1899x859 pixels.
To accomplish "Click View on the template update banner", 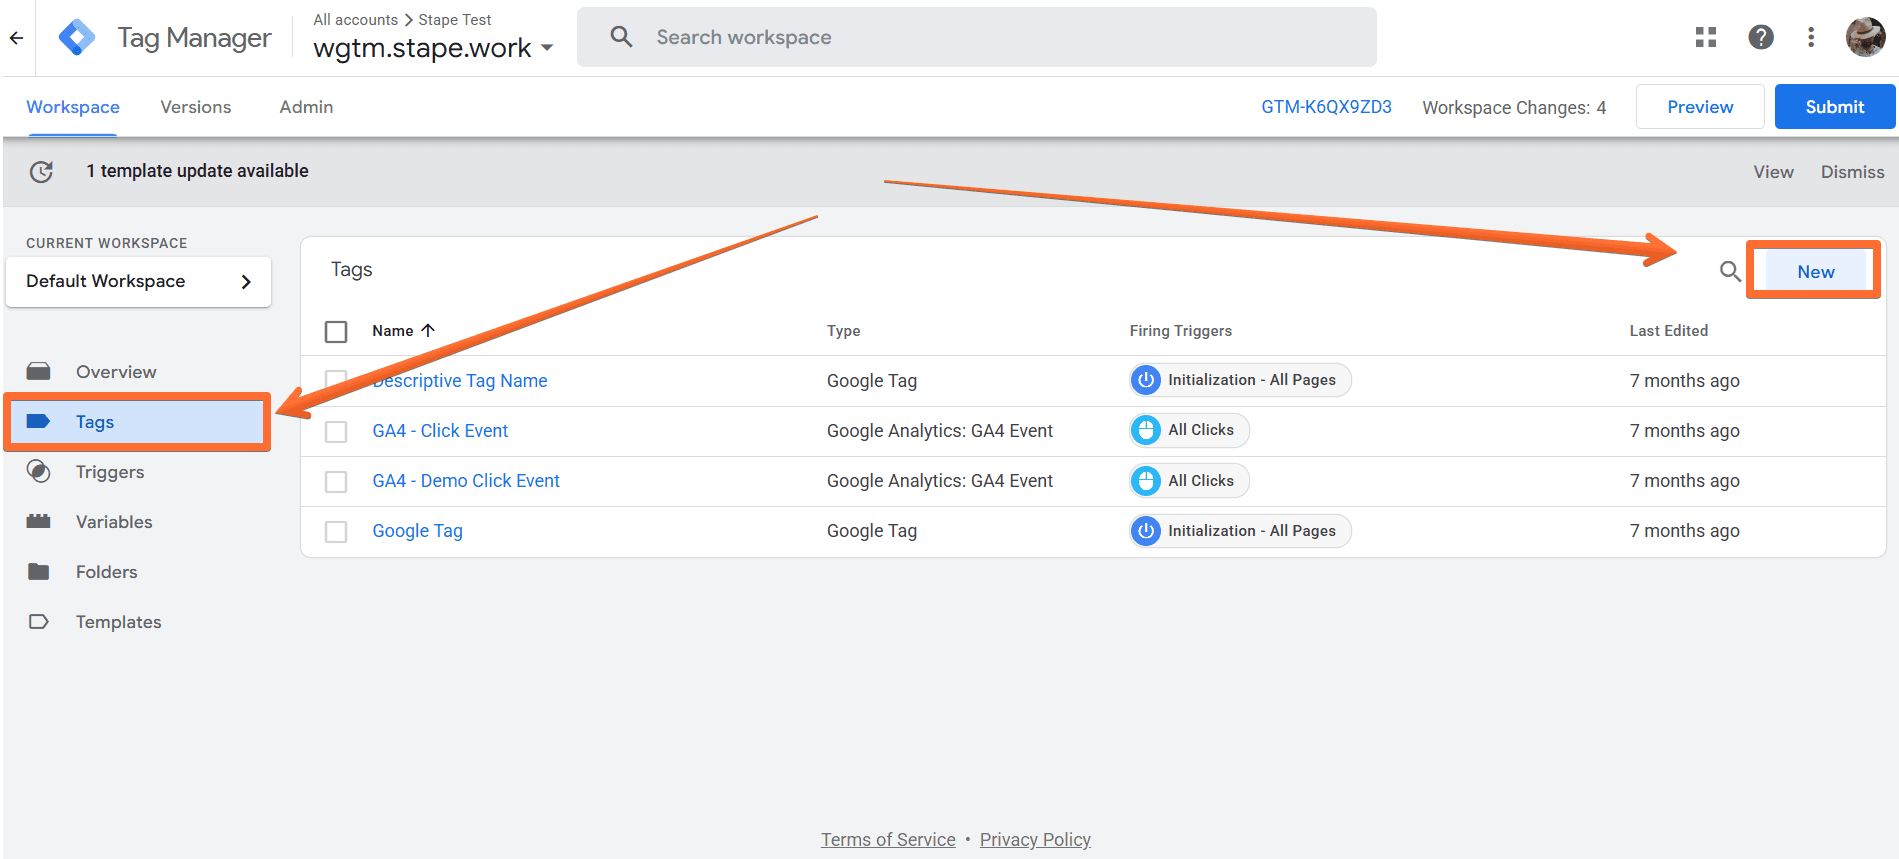I will 1773,172.
